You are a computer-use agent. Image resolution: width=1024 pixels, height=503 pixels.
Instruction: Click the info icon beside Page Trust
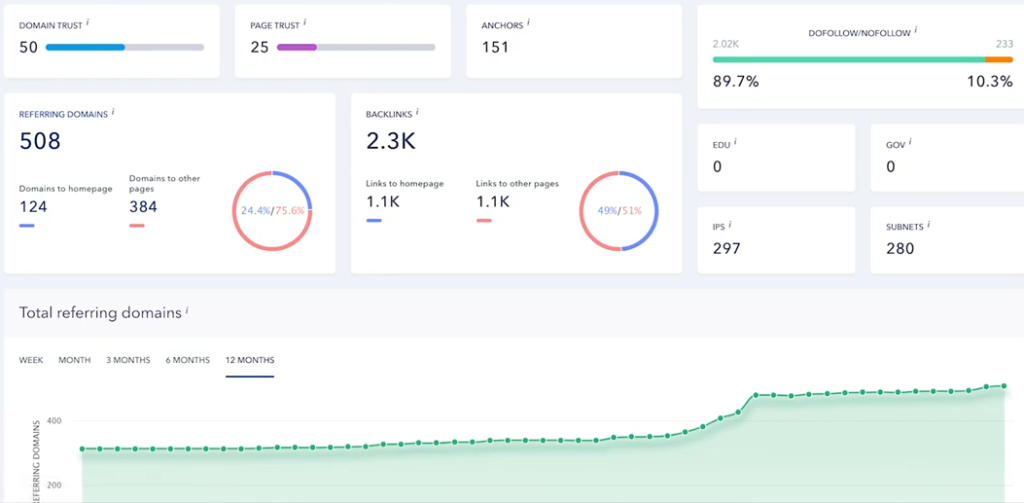click(304, 22)
